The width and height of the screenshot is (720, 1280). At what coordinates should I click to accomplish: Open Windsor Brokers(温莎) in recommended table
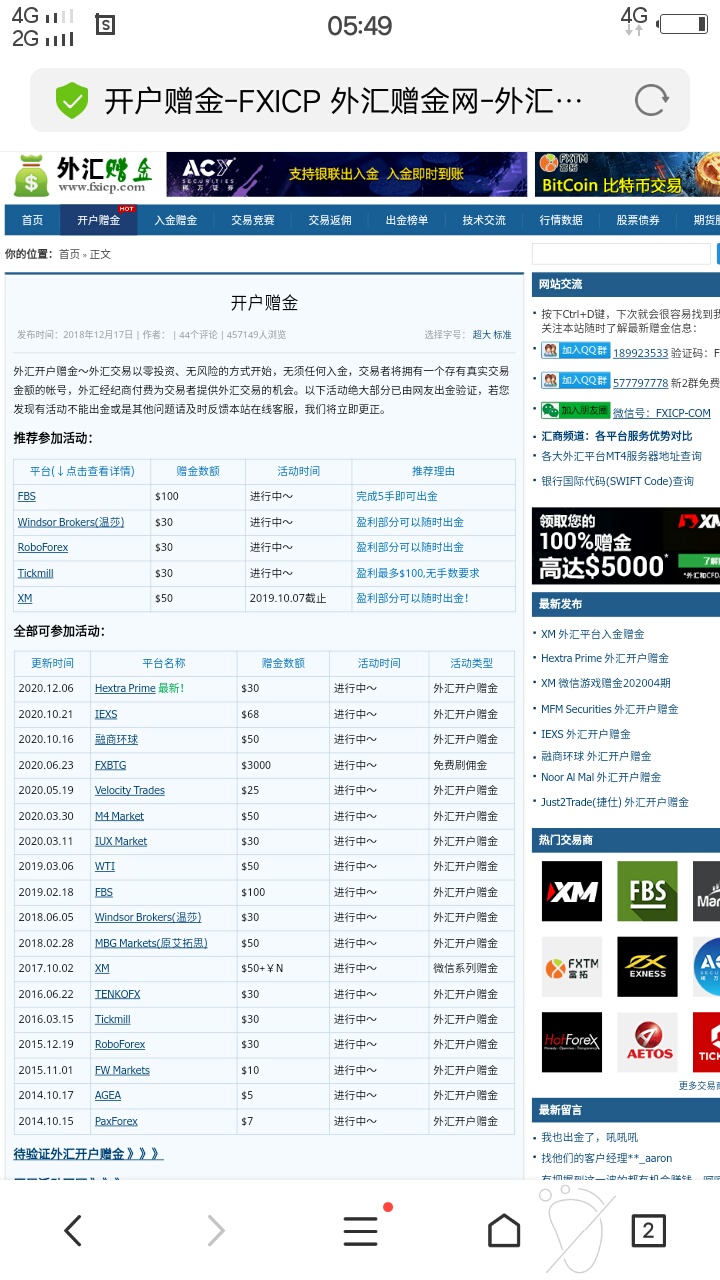(x=70, y=522)
